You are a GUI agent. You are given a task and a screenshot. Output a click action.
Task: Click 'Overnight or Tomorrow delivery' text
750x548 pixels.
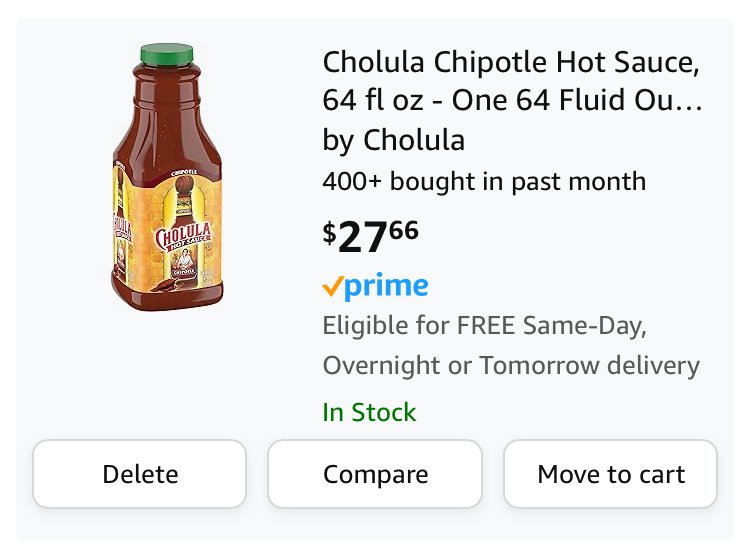(x=511, y=366)
